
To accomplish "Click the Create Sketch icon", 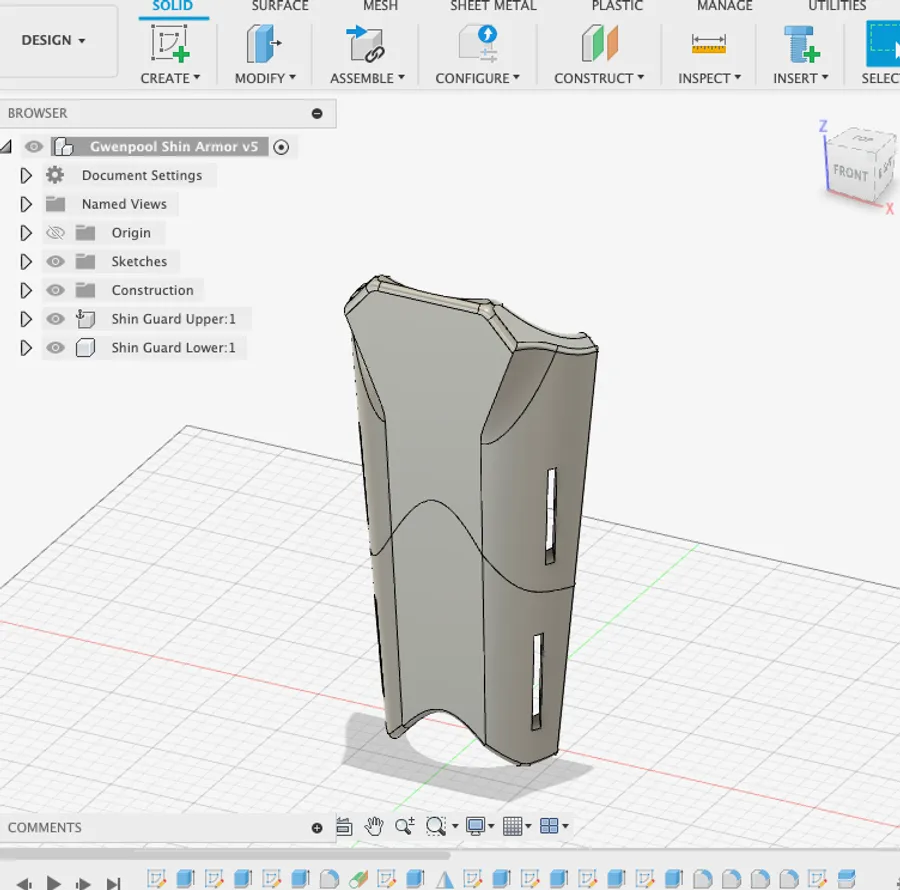I will pos(170,44).
